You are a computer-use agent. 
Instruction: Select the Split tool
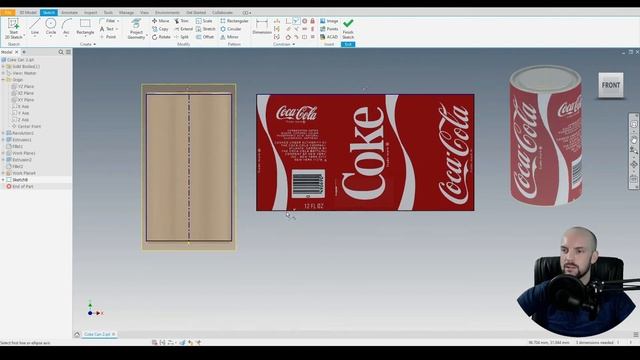181,37
